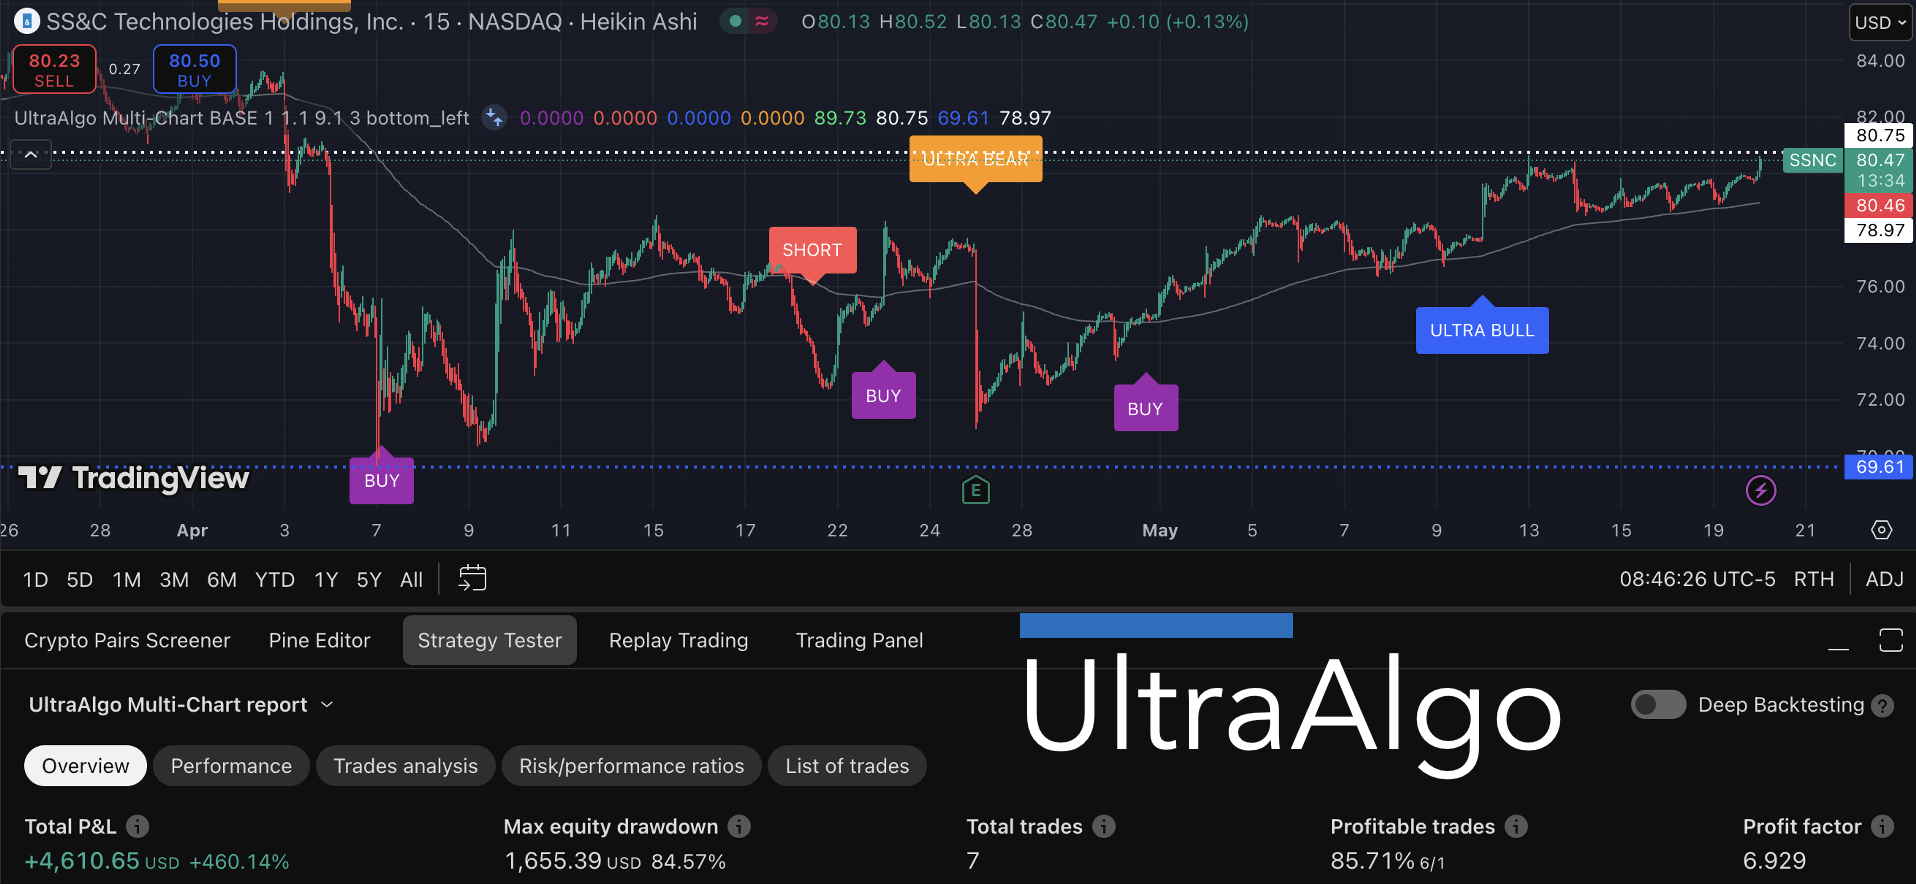Click the 80.75 price axis label
1916x886 pixels.
pos(1880,135)
